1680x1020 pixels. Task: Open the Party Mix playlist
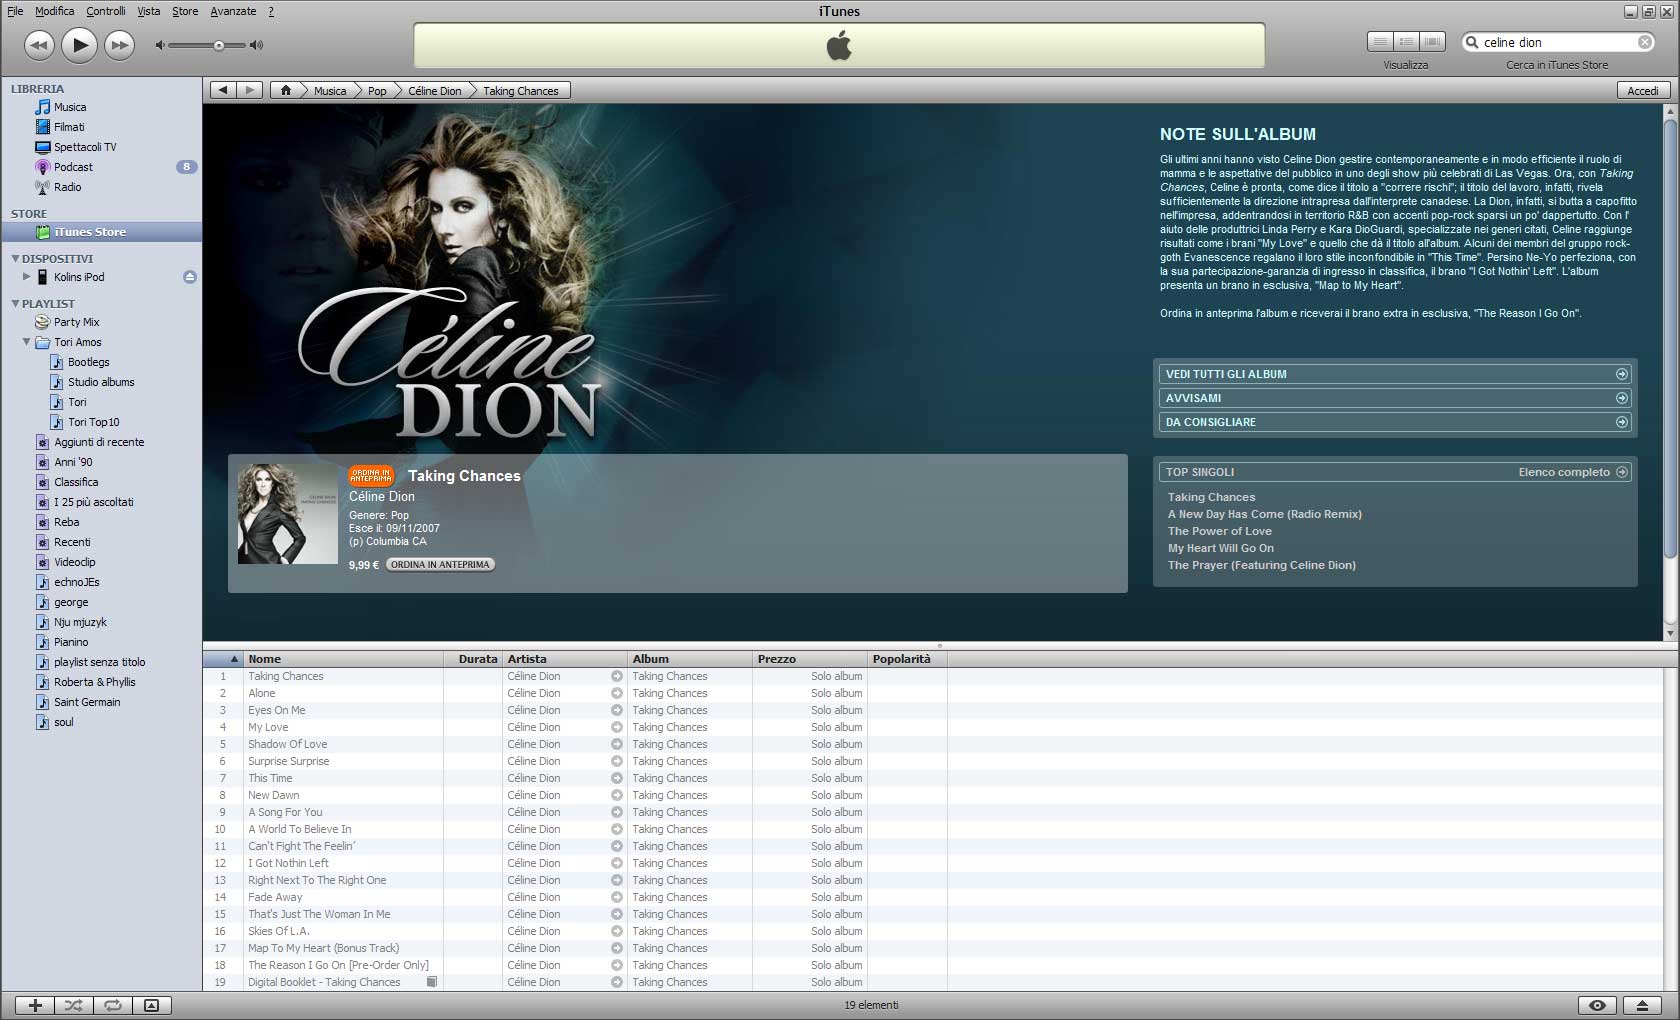click(x=76, y=322)
